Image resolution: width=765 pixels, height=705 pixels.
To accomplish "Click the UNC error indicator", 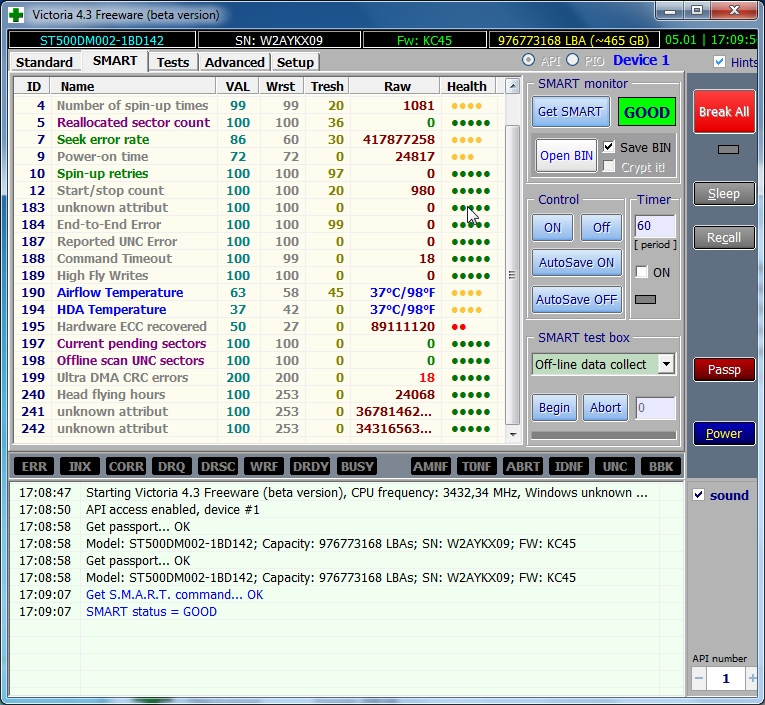I will click(x=615, y=467).
